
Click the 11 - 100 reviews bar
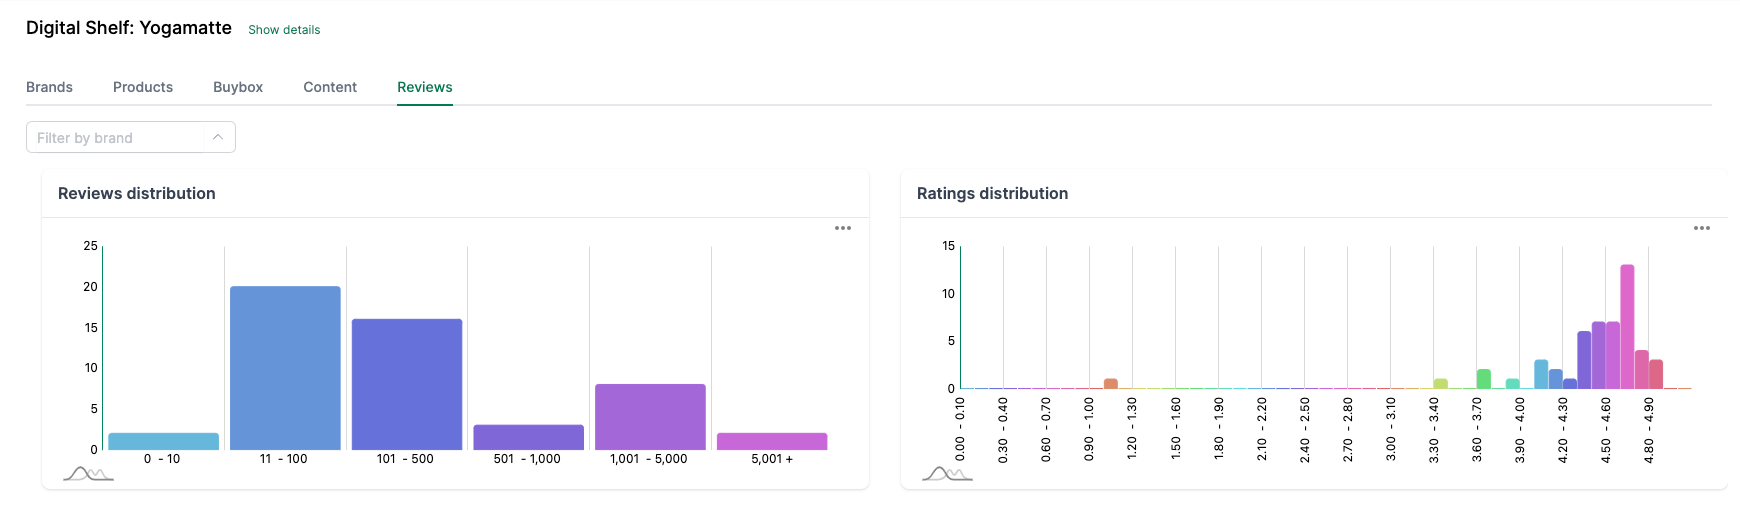(285, 368)
